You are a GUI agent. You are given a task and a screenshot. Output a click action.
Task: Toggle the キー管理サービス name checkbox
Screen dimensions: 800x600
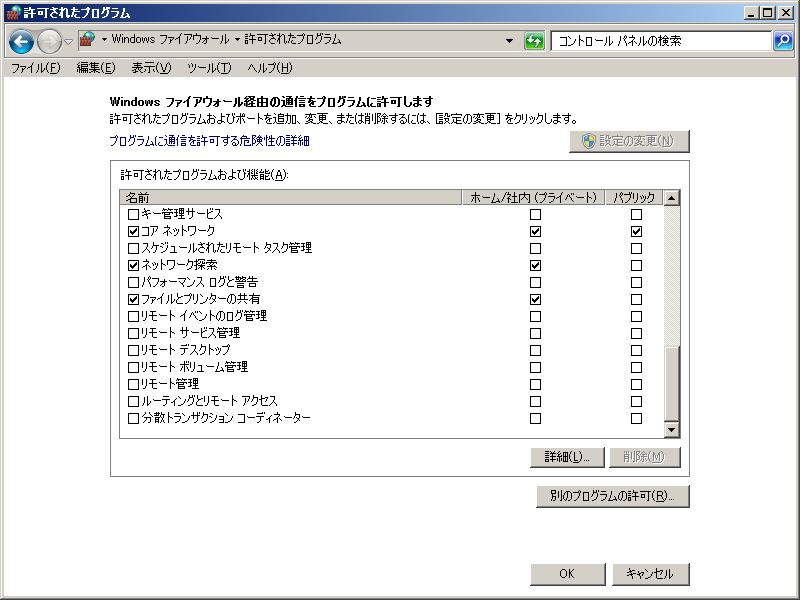coord(133,214)
